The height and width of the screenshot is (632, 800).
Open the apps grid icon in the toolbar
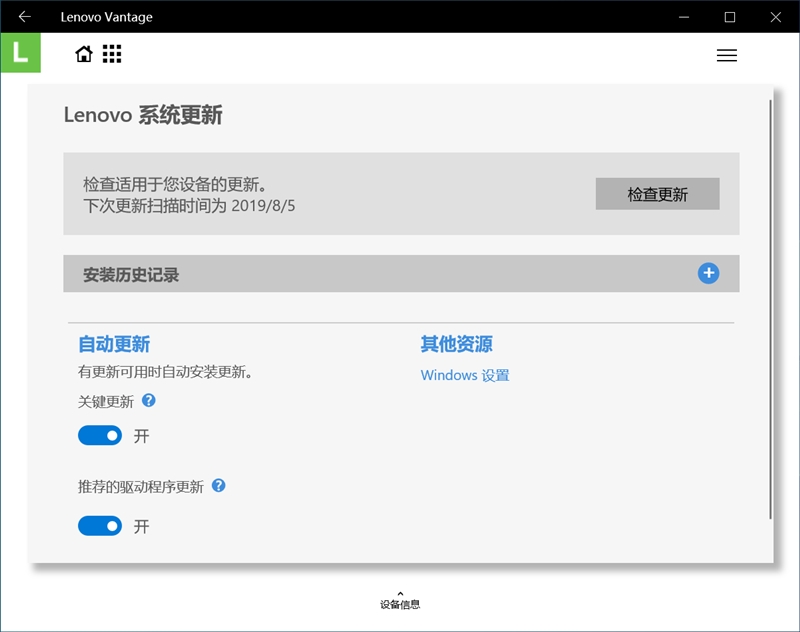point(112,54)
